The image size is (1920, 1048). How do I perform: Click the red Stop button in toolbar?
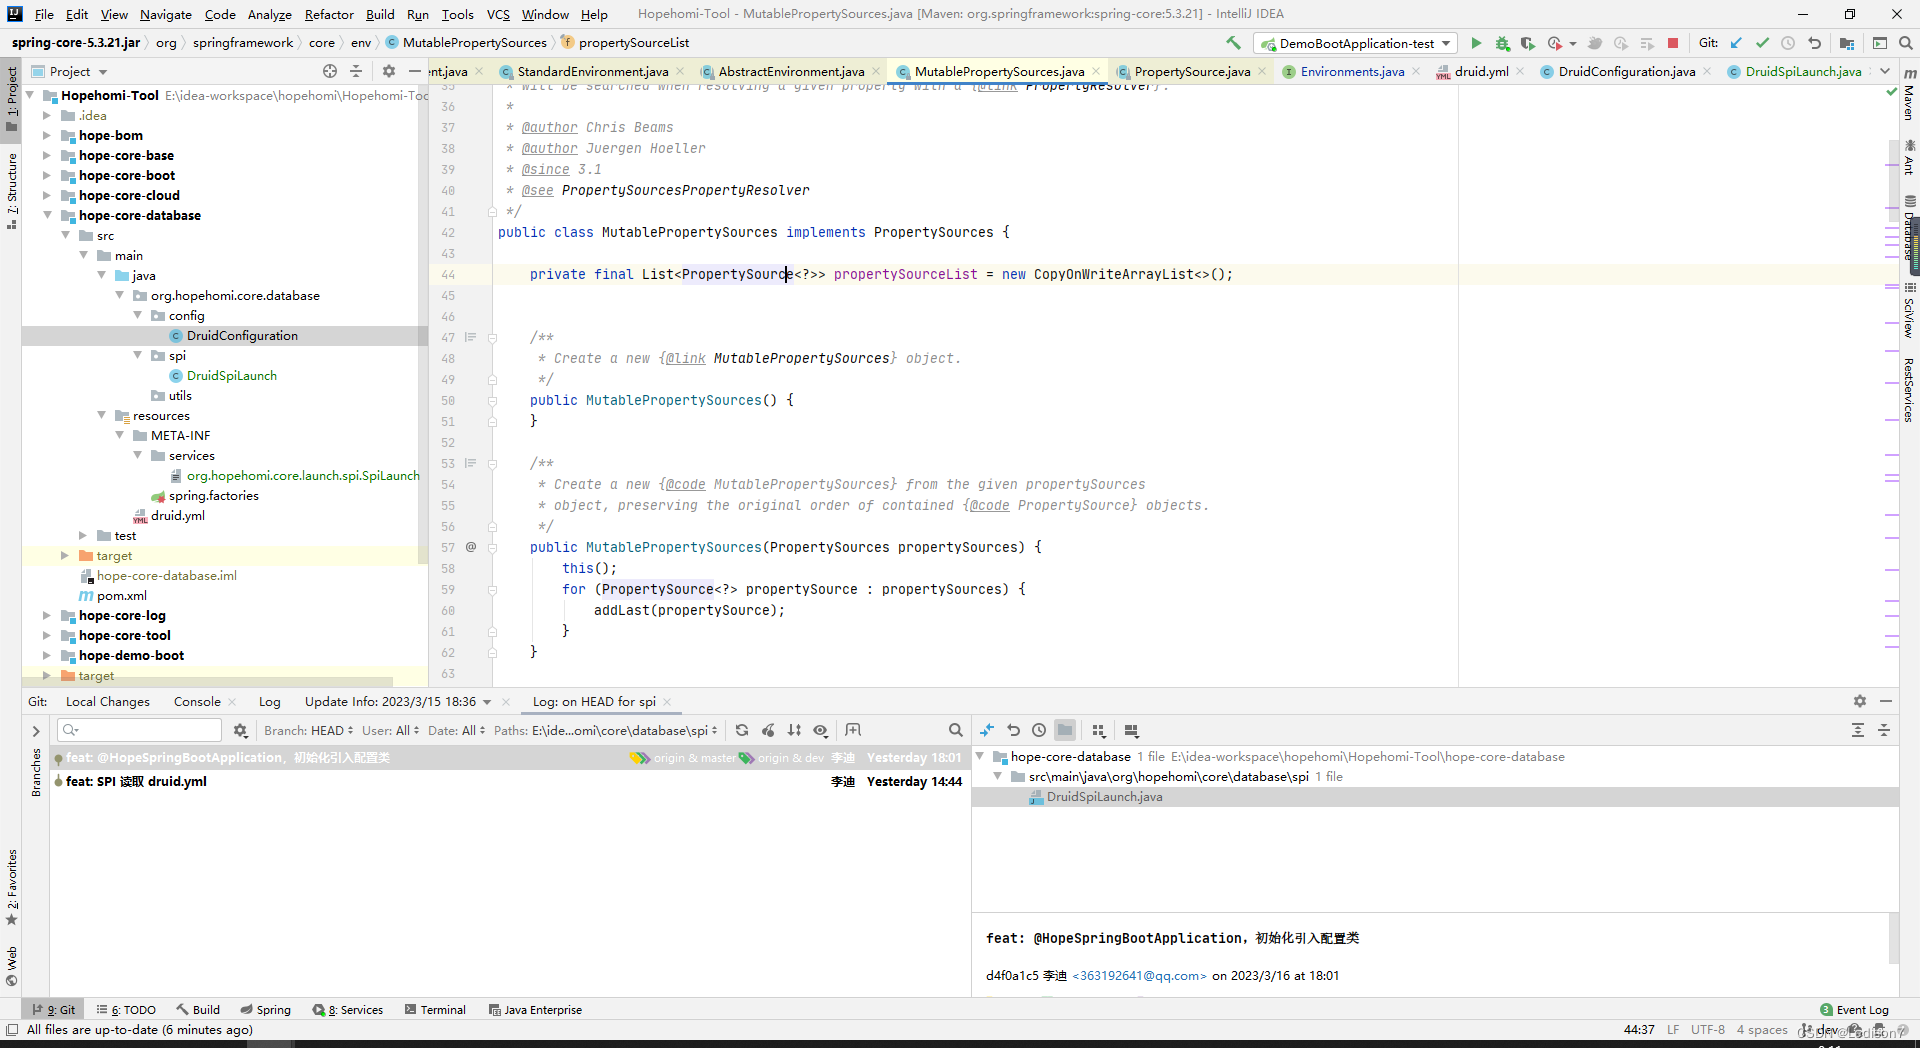click(x=1673, y=43)
